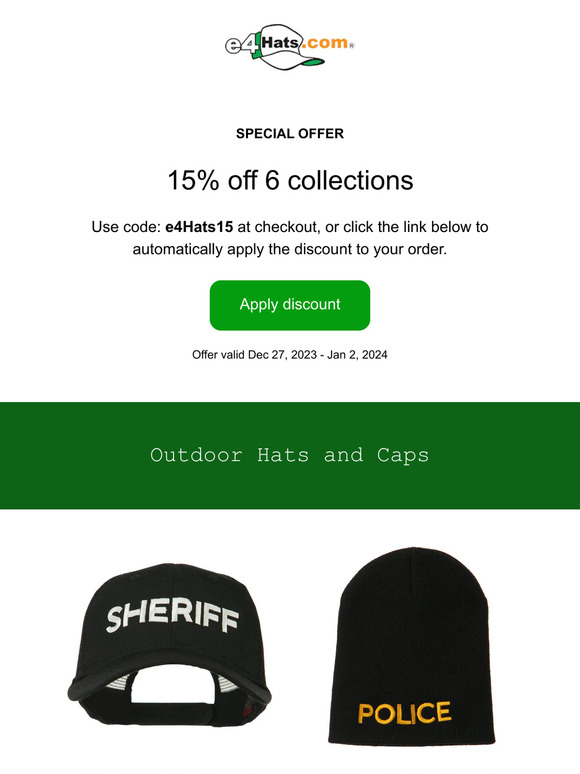Click the black Hats word in the logo
This screenshot has height=774, width=580.
pyautogui.click(x=279, y=42)
